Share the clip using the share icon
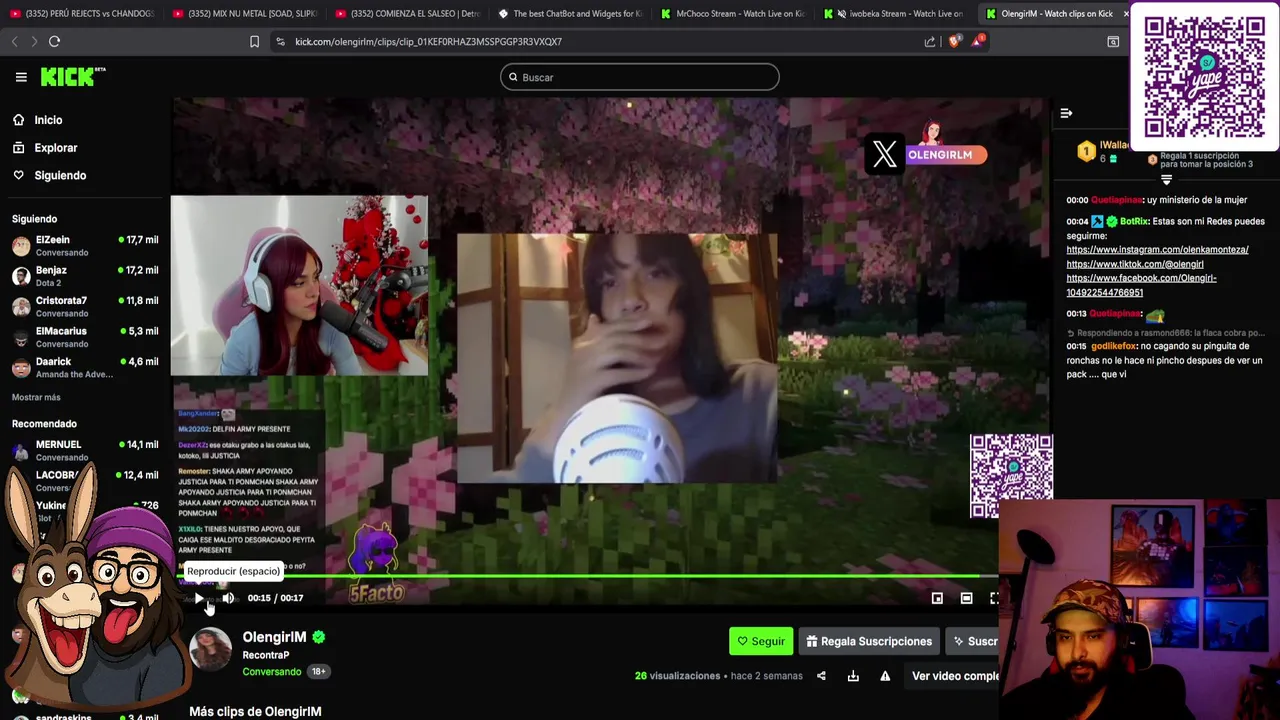This screenshot has height=720, width=1280. 821,676
